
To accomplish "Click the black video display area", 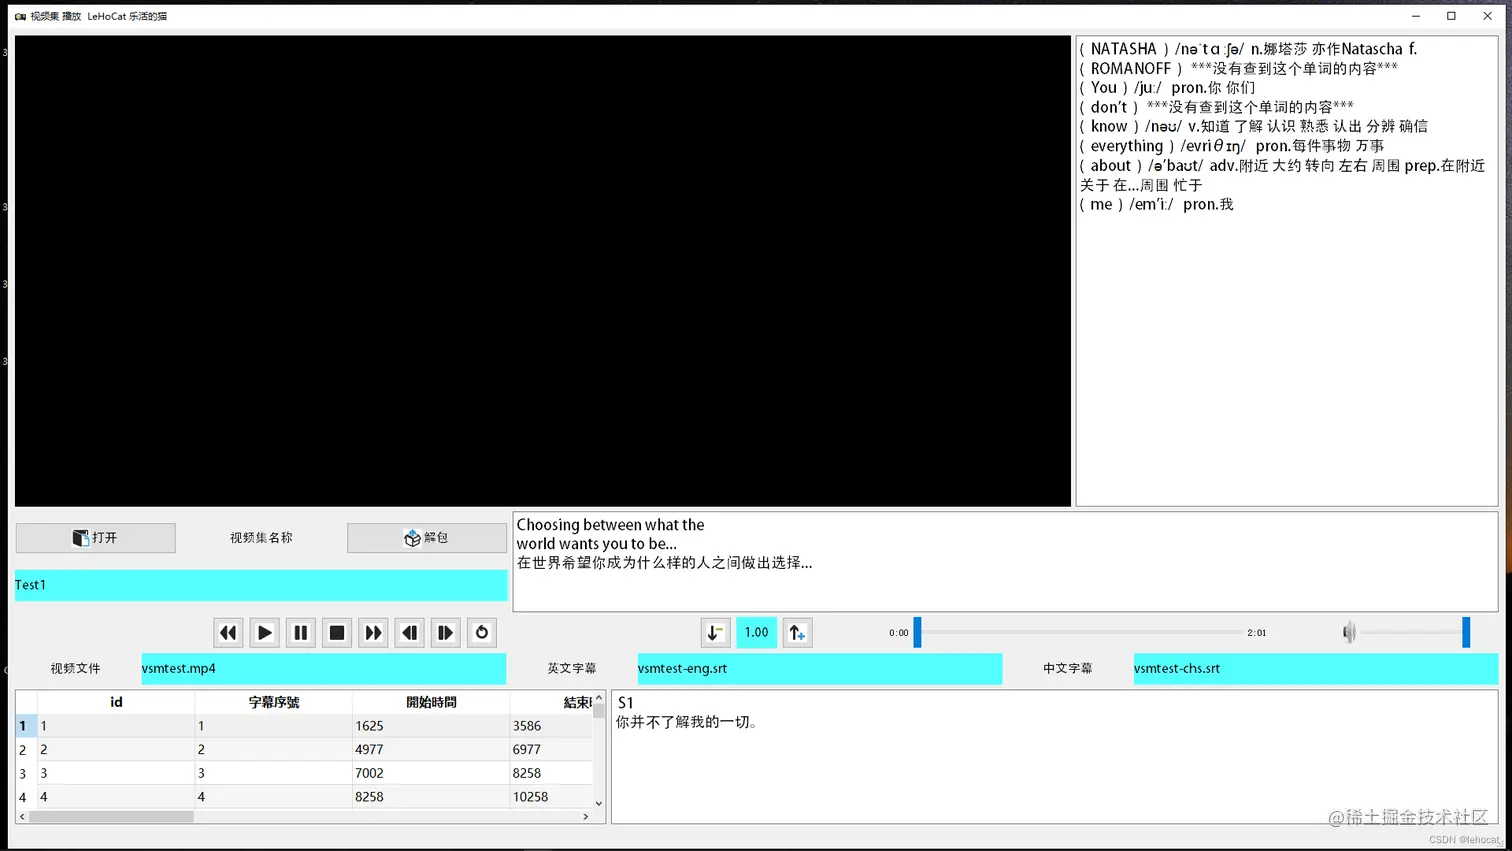I will pos(543,271).
